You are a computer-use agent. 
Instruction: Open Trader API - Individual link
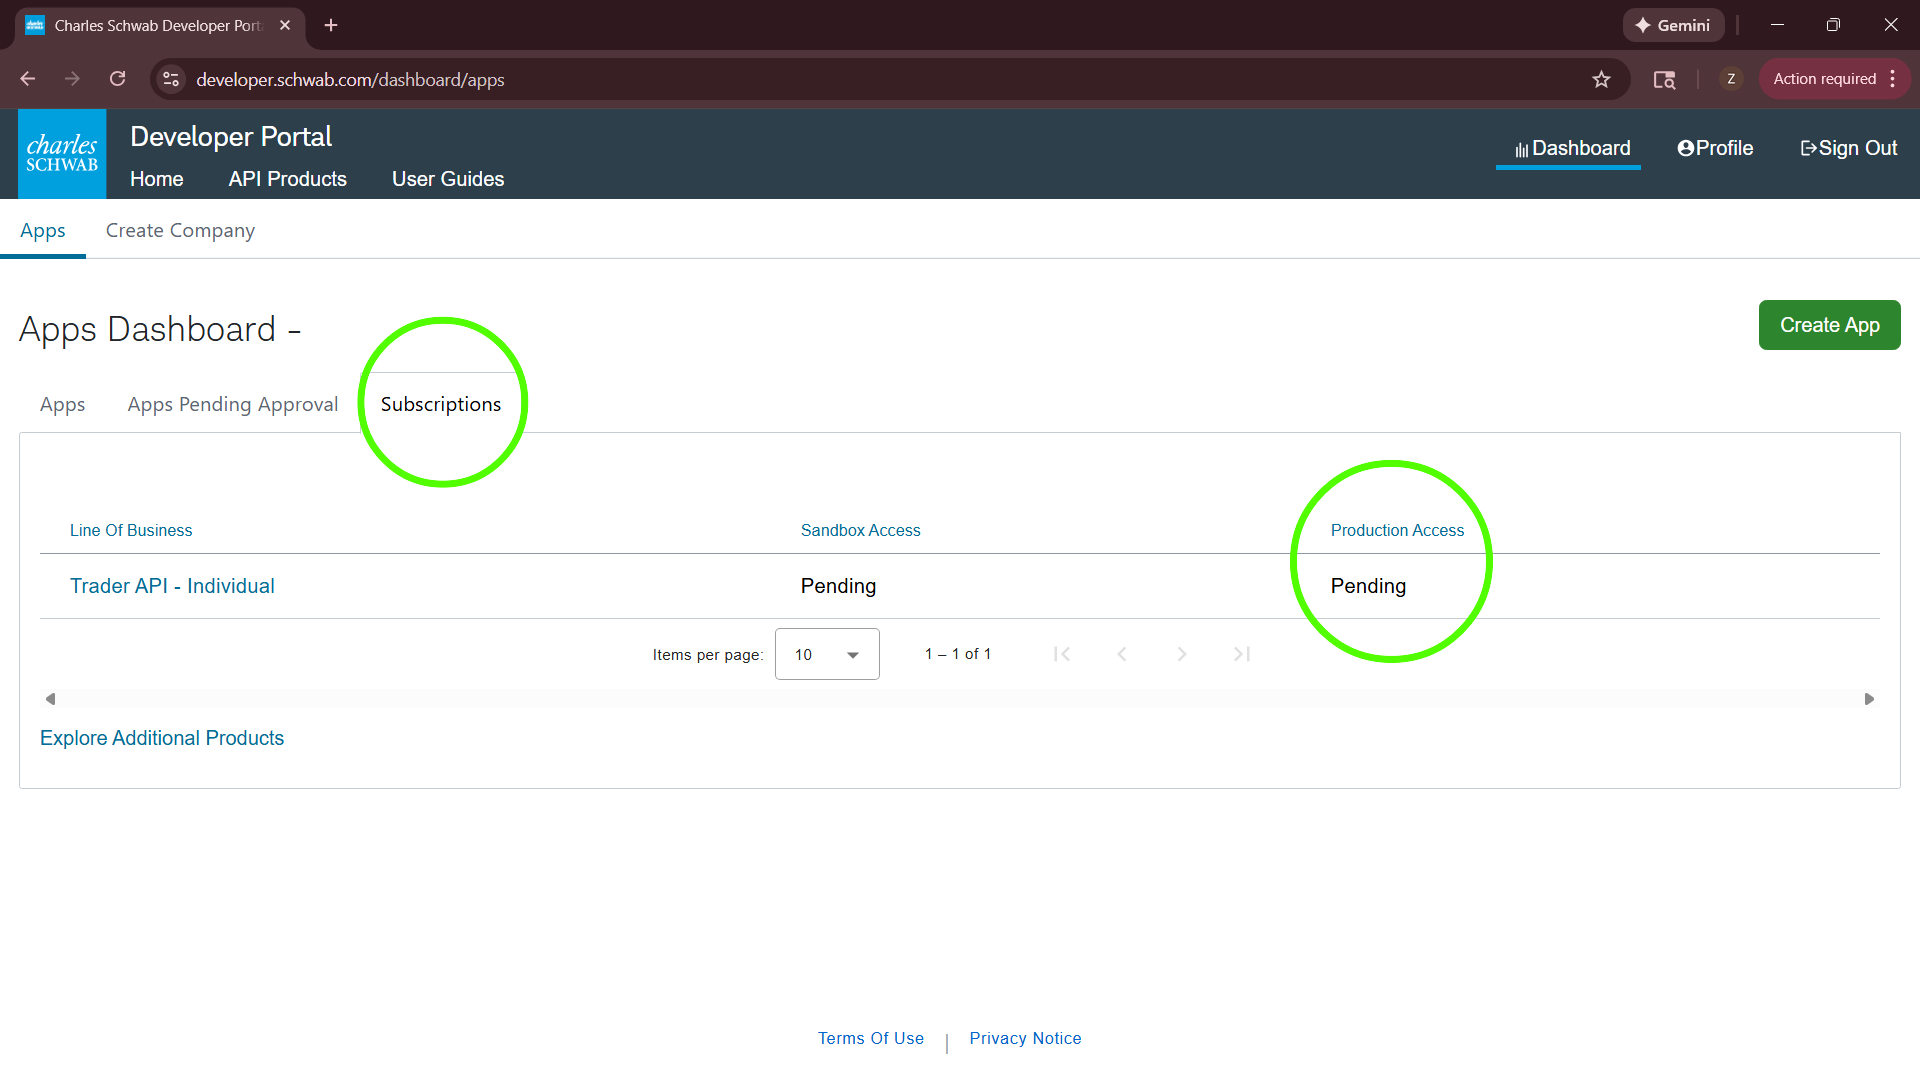point(172,586)
